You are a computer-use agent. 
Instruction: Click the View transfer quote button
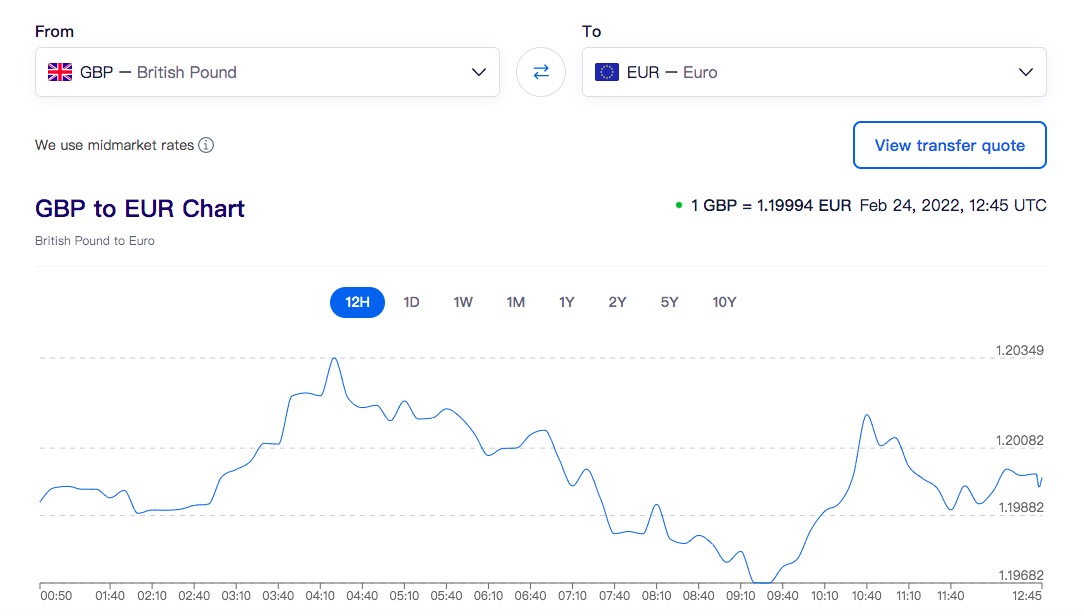tap(949, 145)
